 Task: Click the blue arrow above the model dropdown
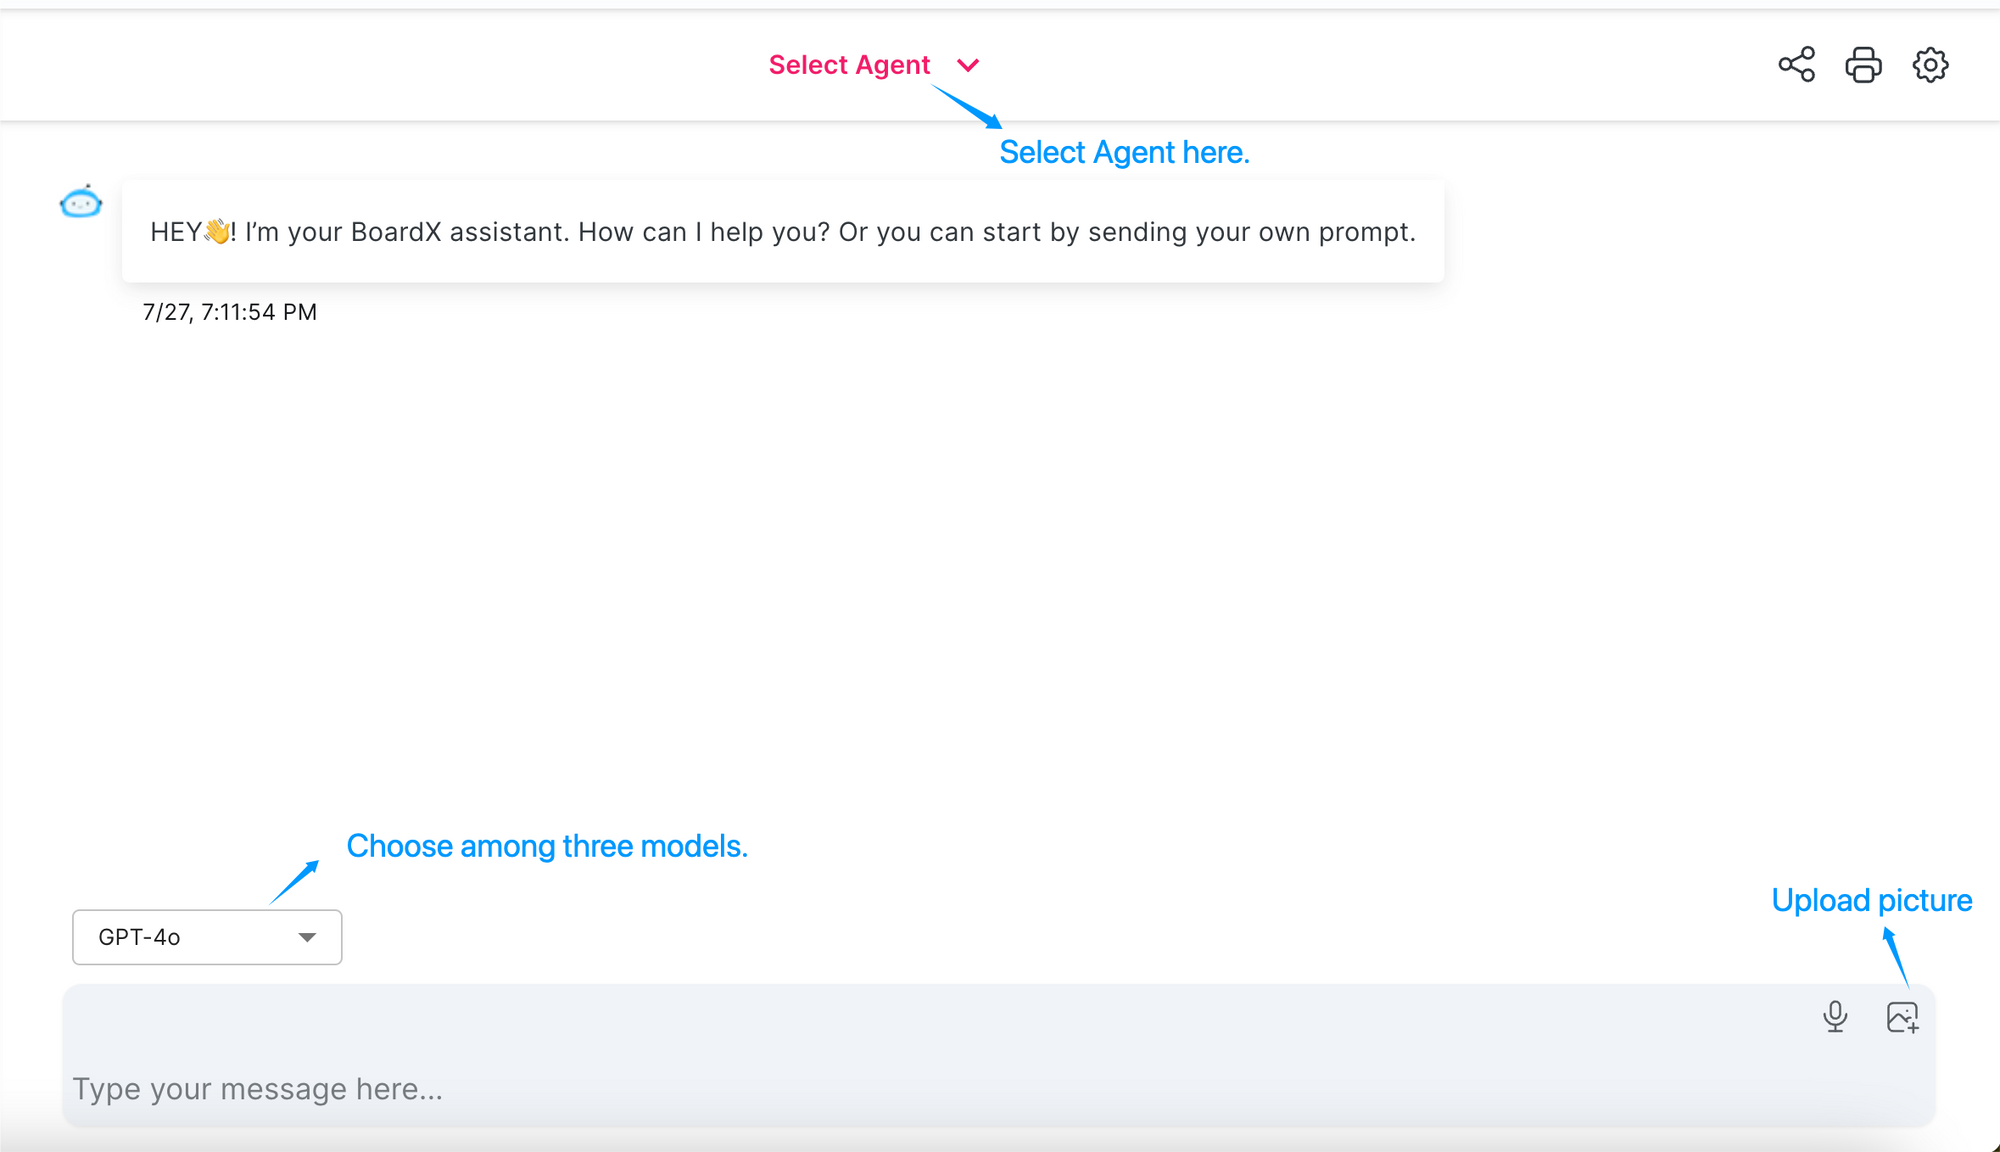click(x=295, y=882)
